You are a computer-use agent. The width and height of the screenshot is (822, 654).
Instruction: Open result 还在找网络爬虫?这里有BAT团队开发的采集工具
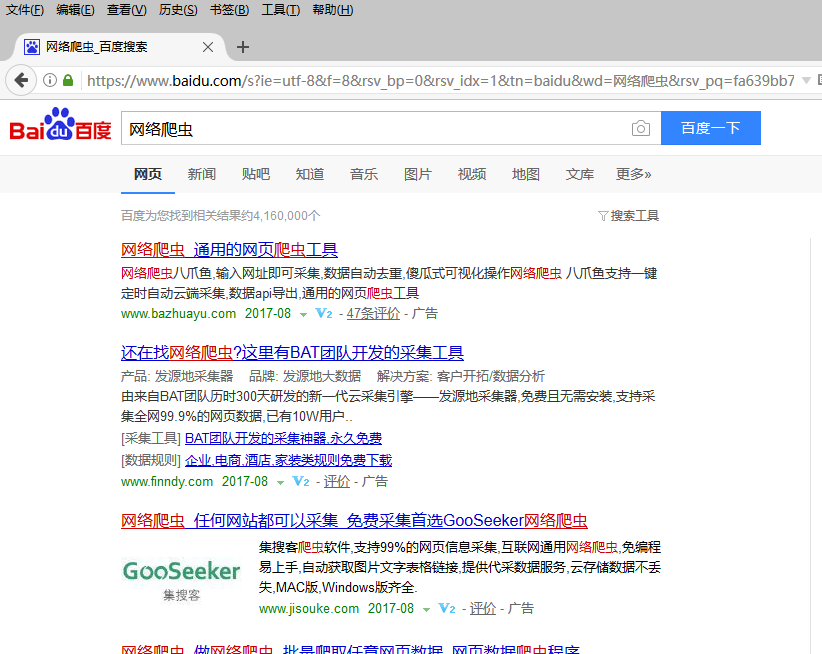pos(292,353)
